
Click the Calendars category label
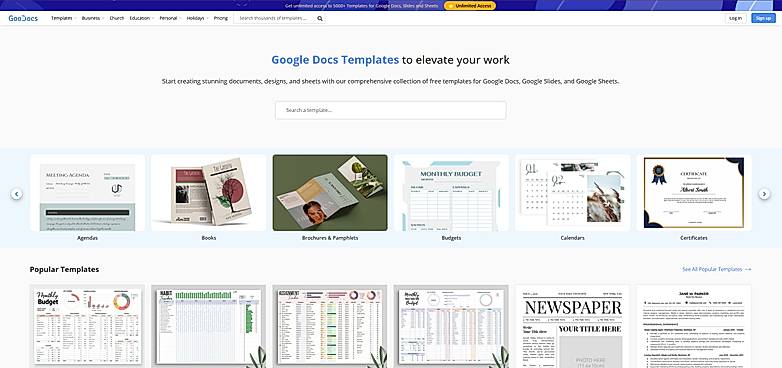coord(573,238)
